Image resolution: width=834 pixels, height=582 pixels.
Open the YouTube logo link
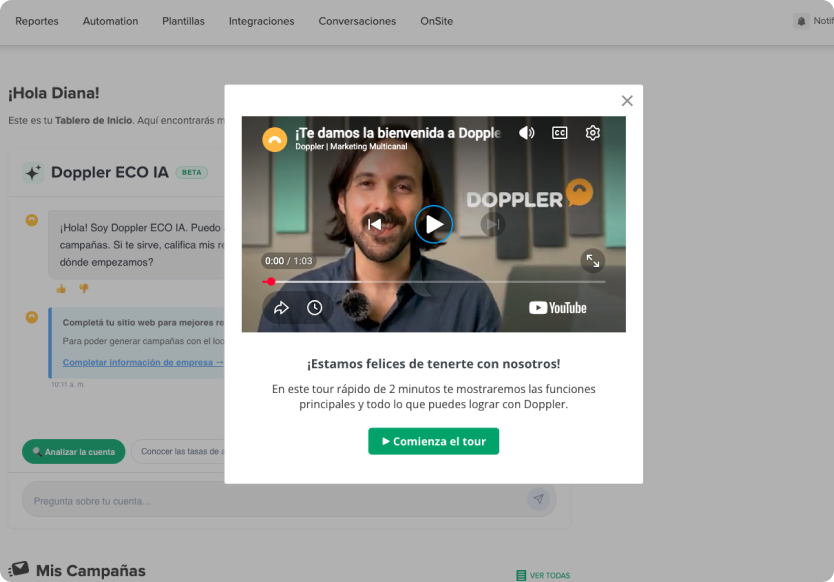tap(557, 307)
